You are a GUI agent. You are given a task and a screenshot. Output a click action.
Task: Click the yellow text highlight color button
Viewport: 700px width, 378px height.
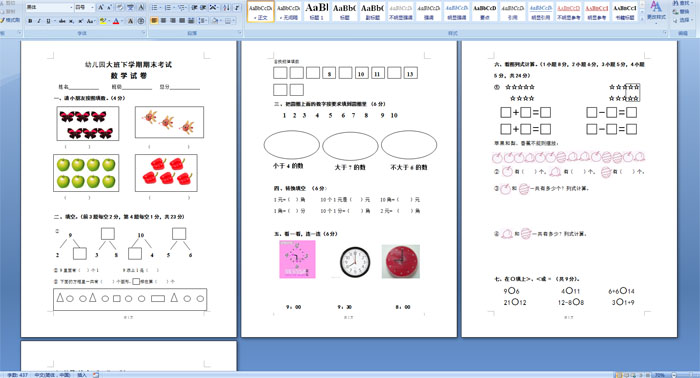pyautogui.click(x=103, y=21)
